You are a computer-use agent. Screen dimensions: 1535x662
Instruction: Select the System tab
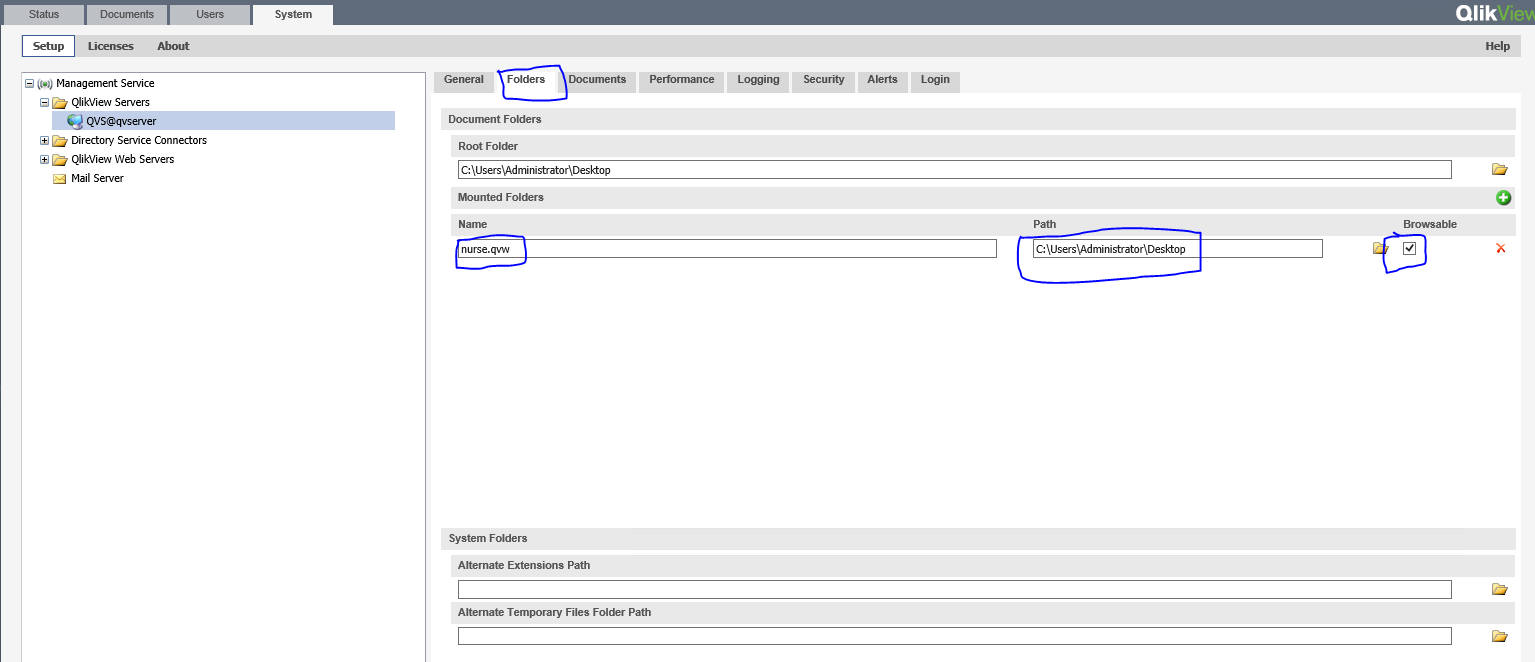(293, 14)
